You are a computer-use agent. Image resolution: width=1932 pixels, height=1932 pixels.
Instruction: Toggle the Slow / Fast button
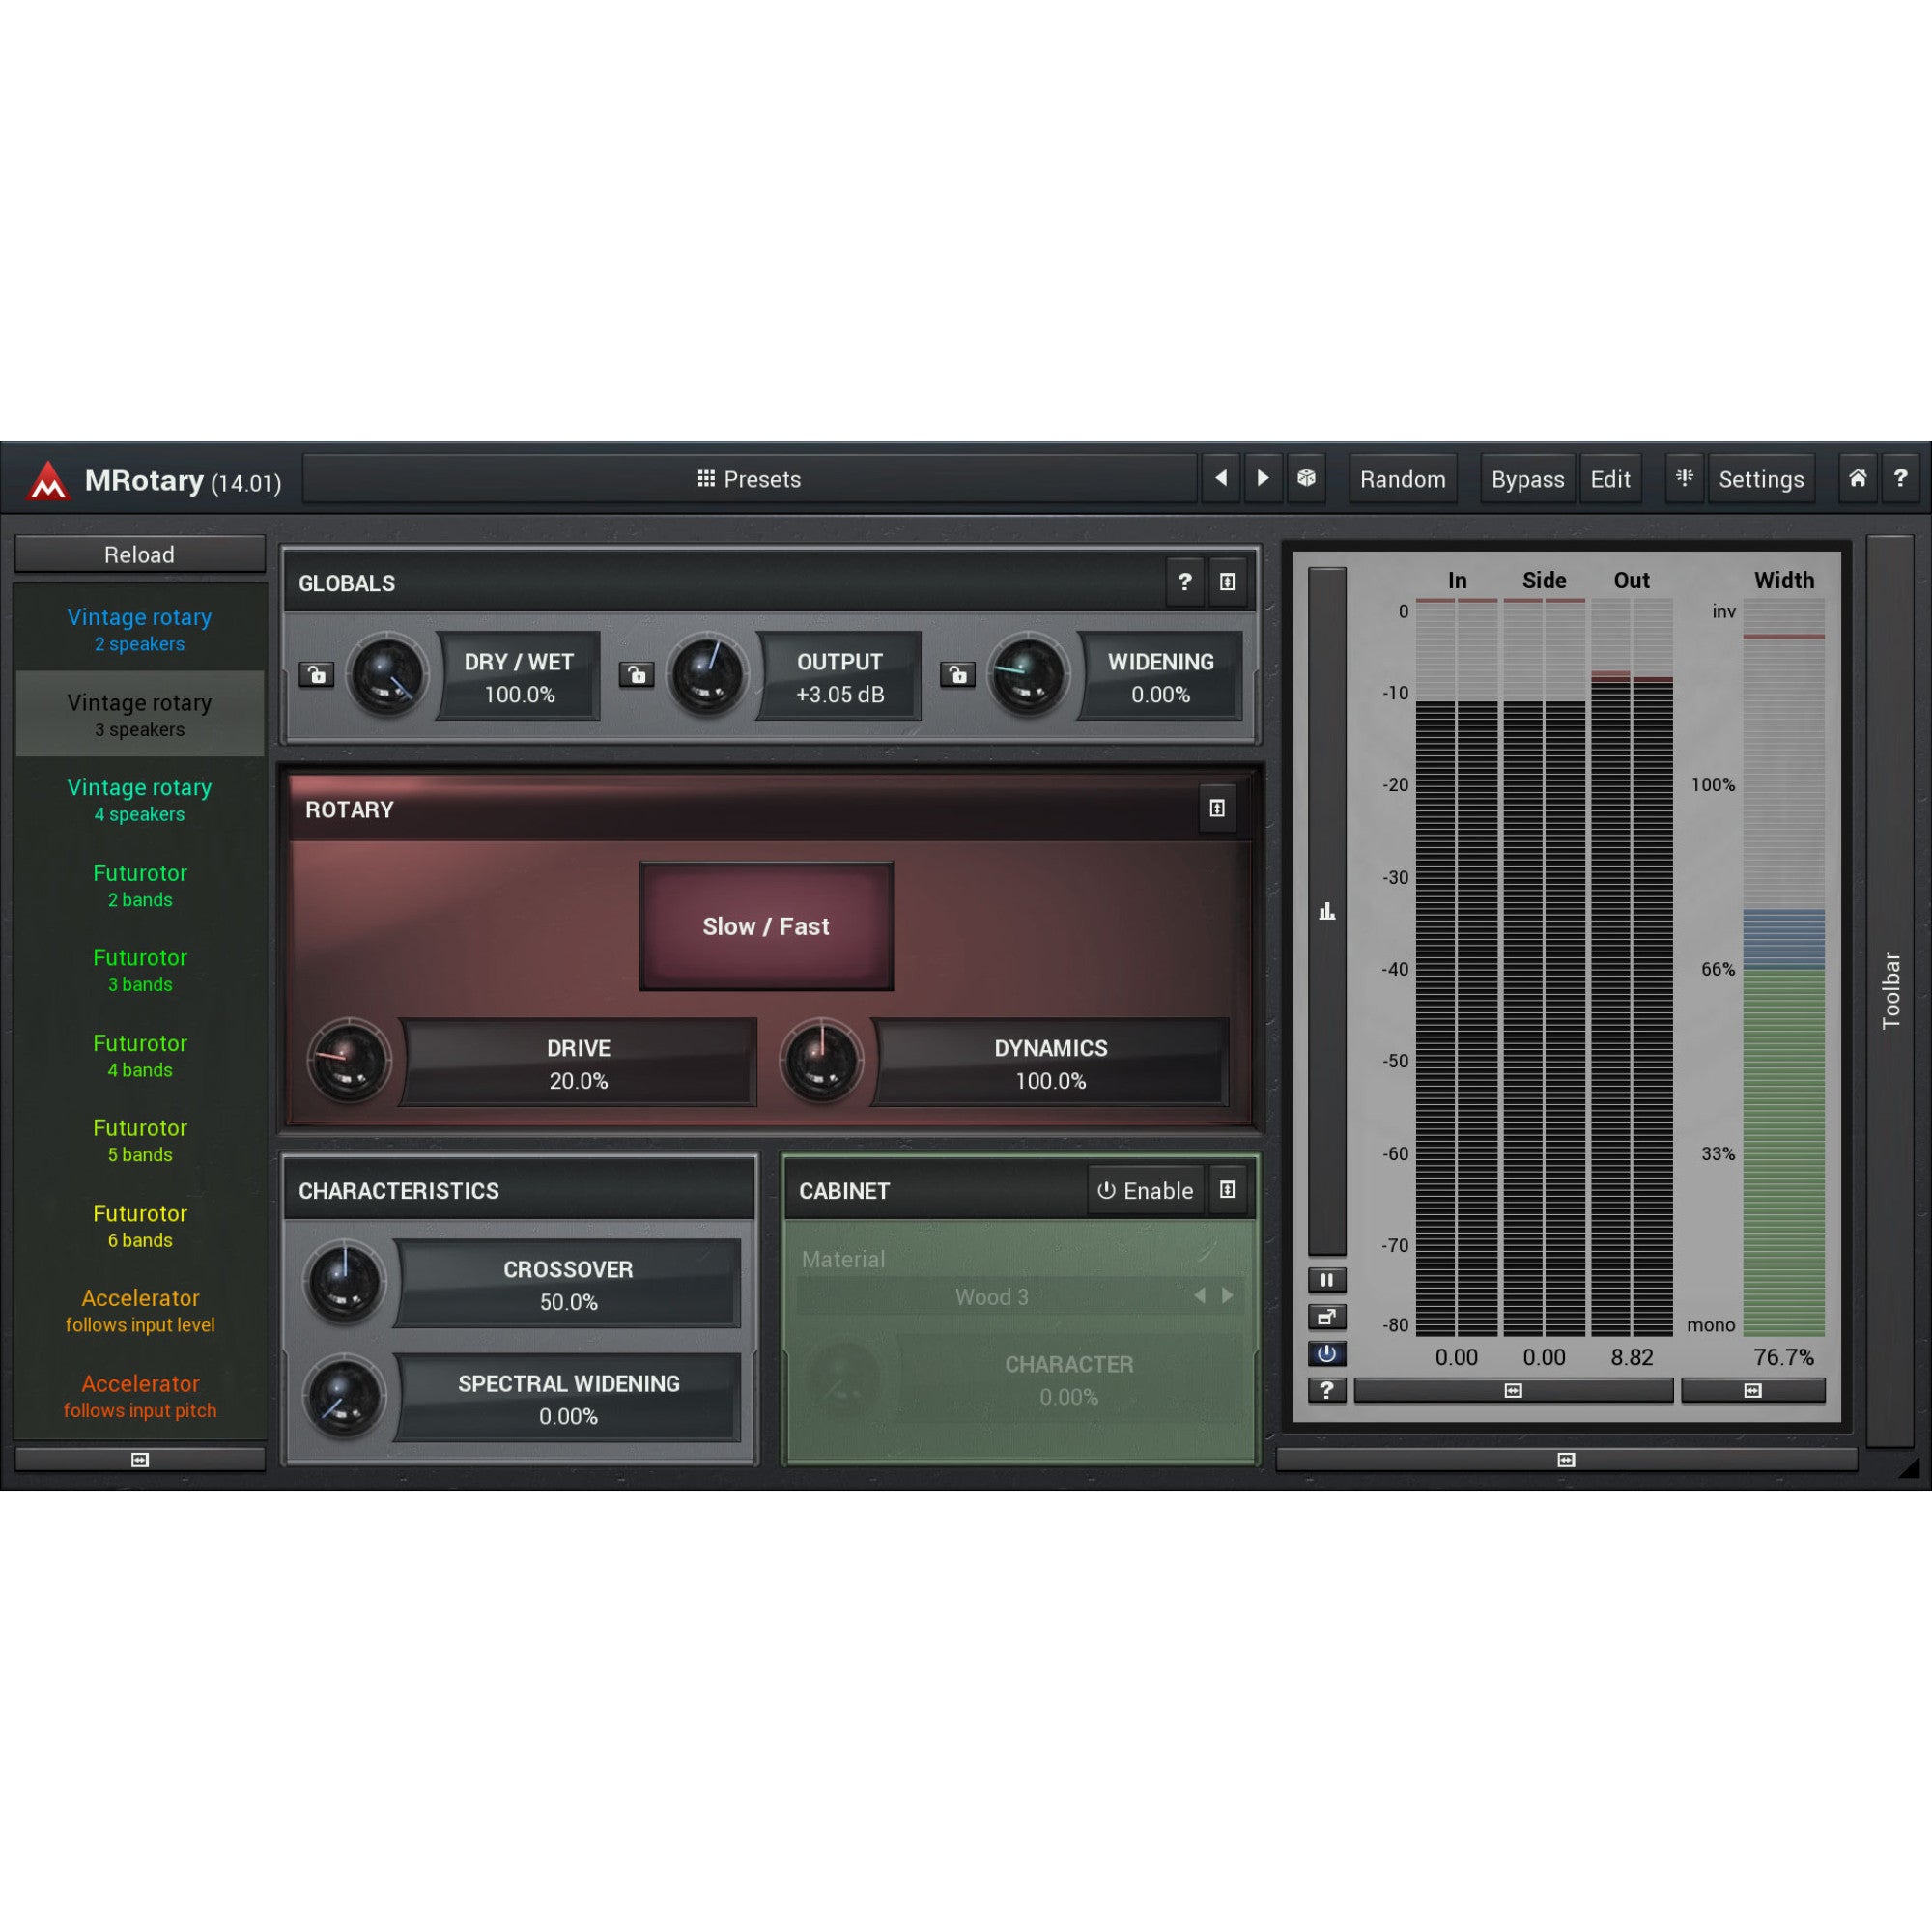(766, 926)
